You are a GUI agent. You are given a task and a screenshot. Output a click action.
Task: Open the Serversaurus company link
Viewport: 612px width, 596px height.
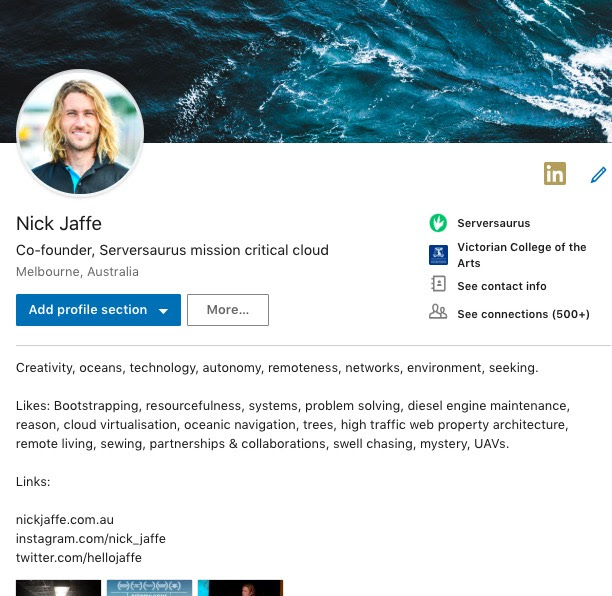click(x=494, y=223)
